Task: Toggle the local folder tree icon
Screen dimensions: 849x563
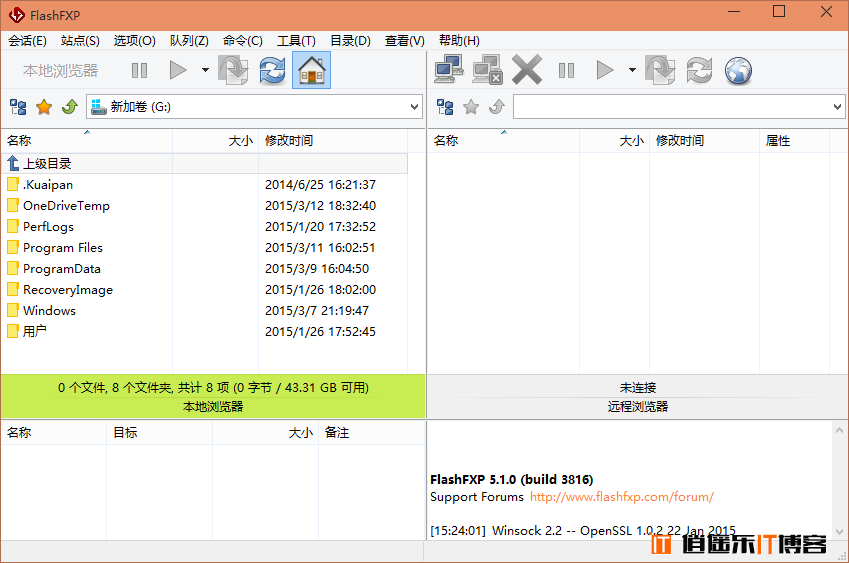Action: tap(18, 107)
